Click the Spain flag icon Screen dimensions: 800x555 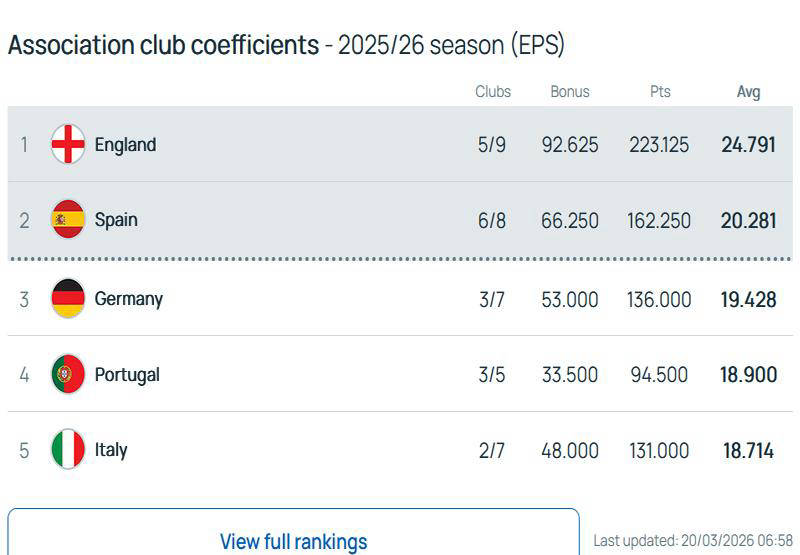click(x=68, y=219)
